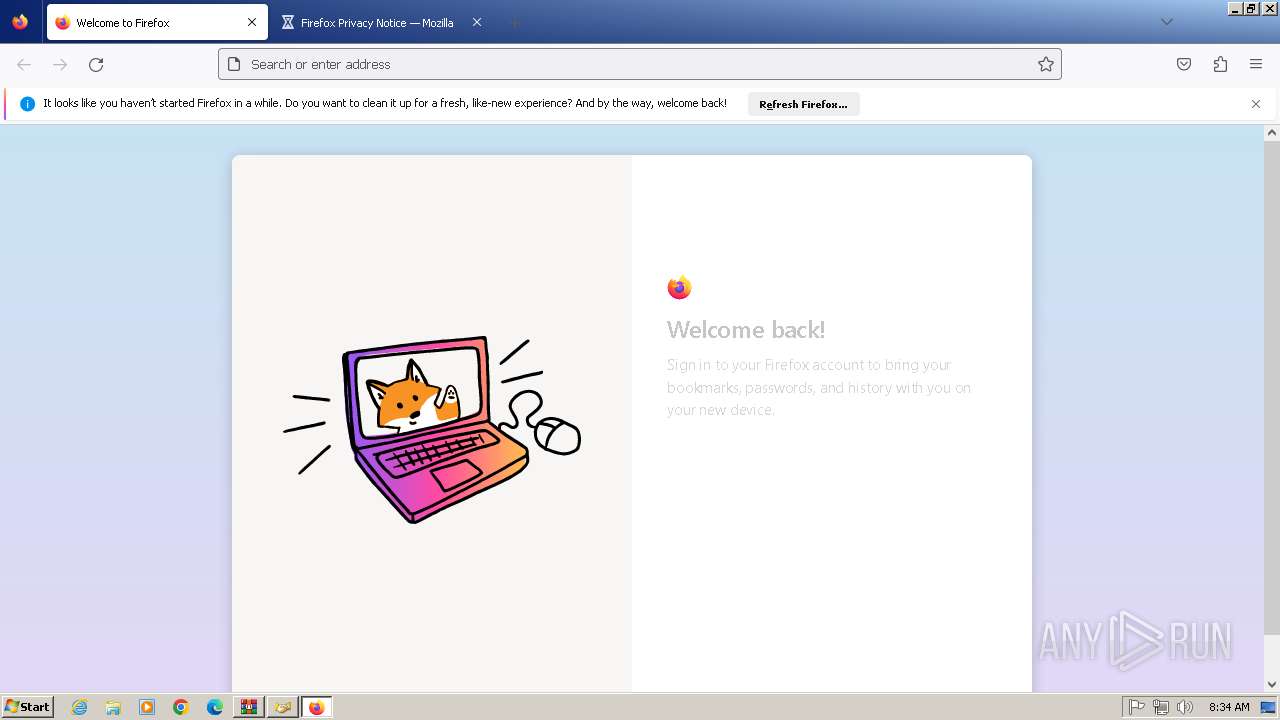Screen dimensions: 1280x720
Task: Go back one page
Action: (24, 64)
